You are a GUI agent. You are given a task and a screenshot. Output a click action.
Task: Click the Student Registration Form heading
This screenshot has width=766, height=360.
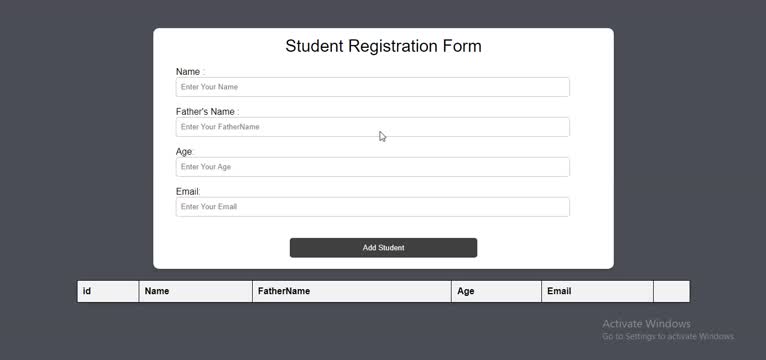pos(383,46)
